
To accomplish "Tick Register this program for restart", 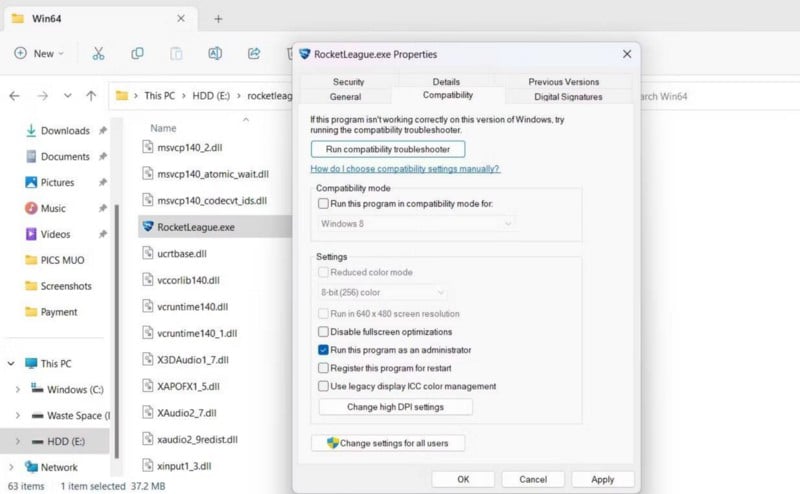I will point(323,368).
